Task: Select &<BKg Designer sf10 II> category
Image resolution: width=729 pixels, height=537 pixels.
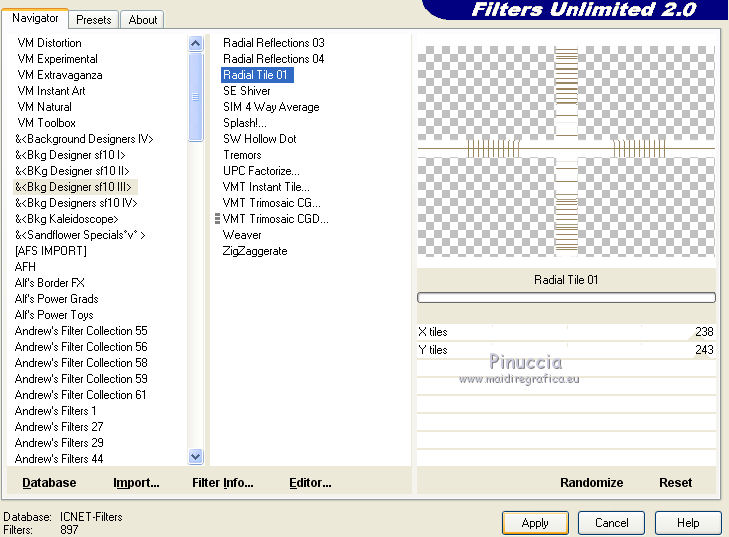Action: 72,171
